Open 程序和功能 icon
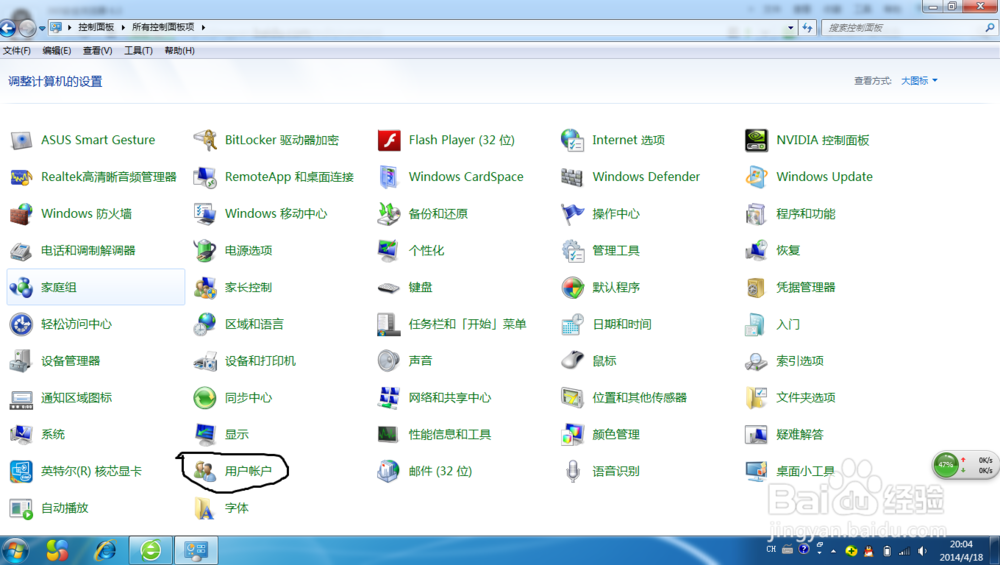 coord(756,214)
